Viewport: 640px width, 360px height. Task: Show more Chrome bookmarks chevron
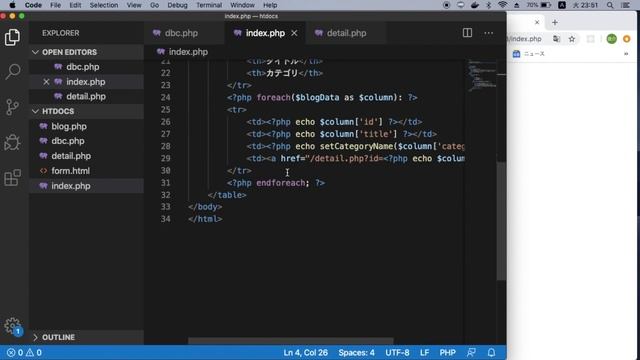coord(626,54)
